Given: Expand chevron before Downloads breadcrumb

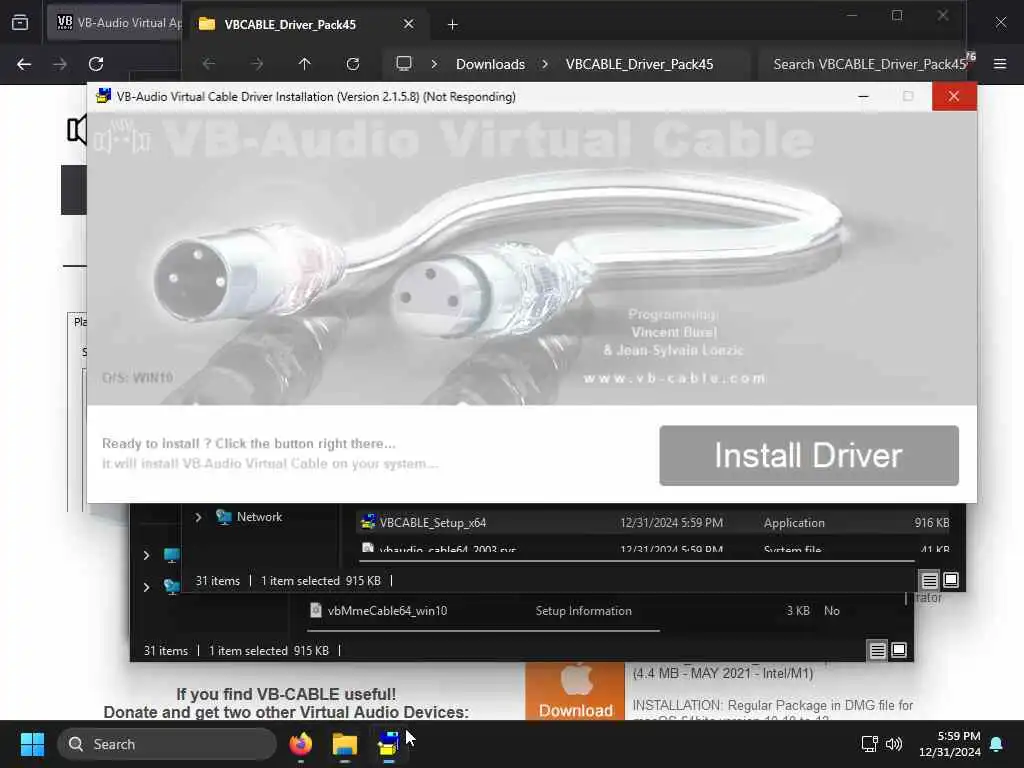Looking at the screenshot, I should click(434, 64).
